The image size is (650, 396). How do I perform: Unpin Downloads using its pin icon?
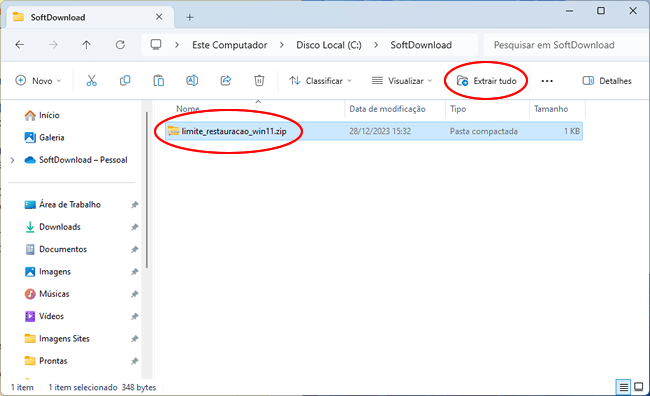(x=134, y=227)
